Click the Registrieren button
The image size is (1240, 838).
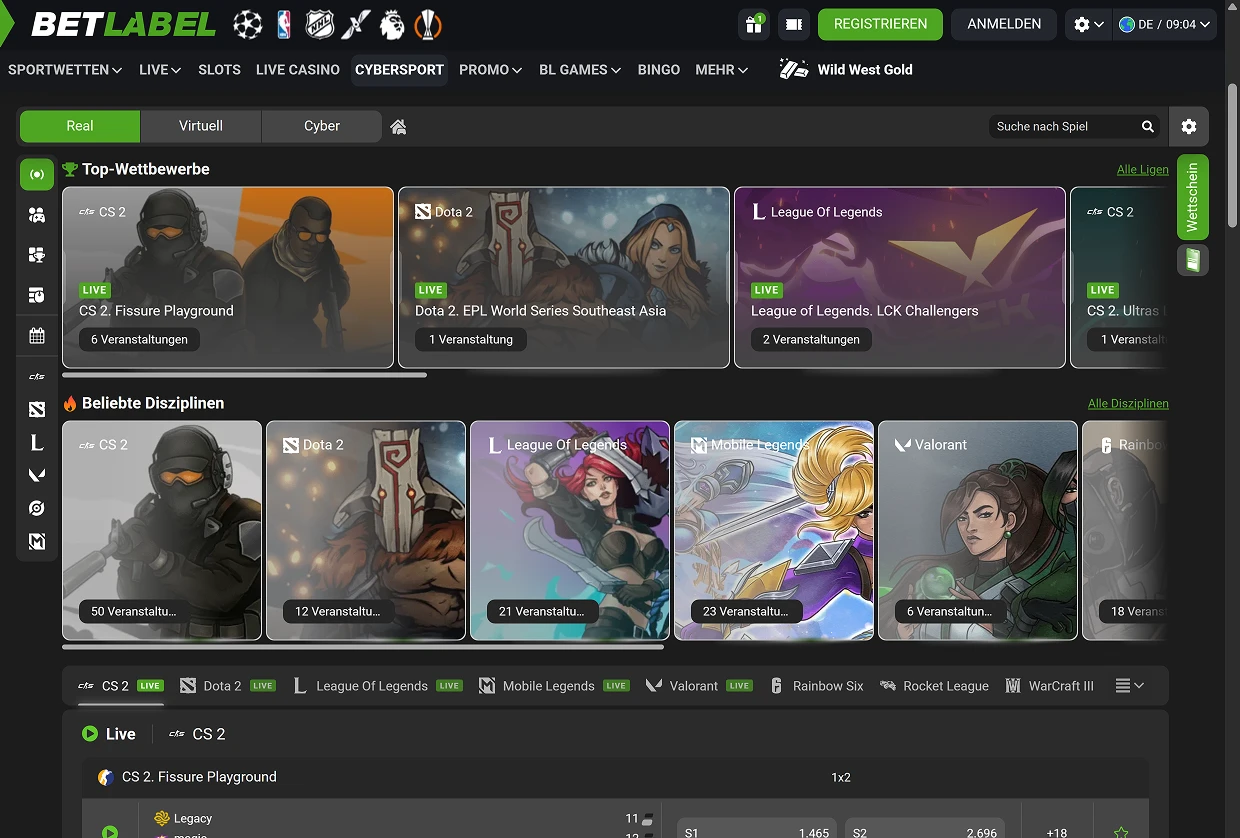(880, 24)
